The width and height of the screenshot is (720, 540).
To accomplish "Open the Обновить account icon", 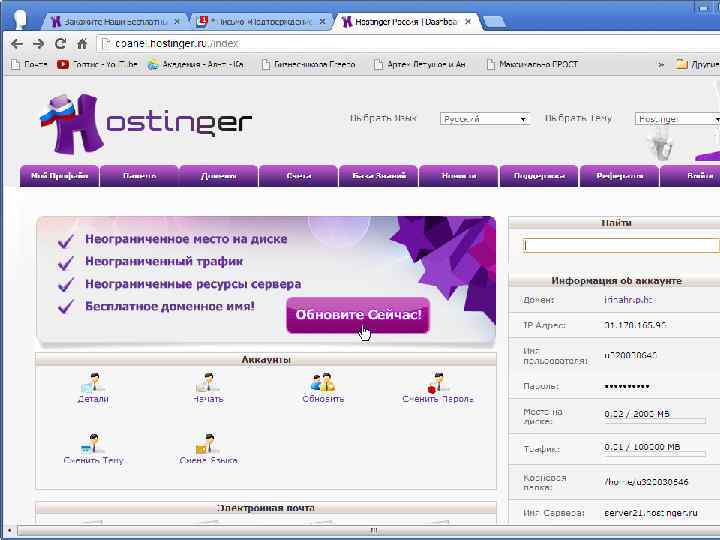I will point(323,388).
